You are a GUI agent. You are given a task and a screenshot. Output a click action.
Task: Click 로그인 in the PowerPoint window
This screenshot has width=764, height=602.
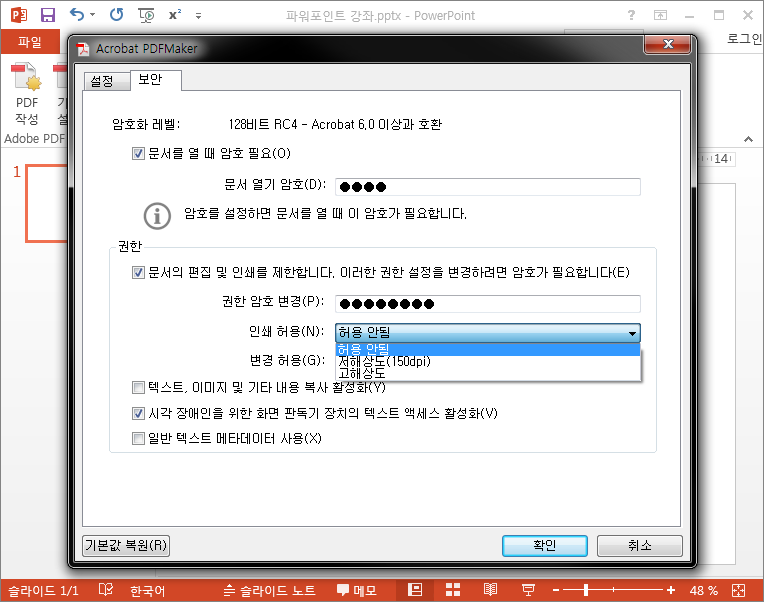point(745,38)
